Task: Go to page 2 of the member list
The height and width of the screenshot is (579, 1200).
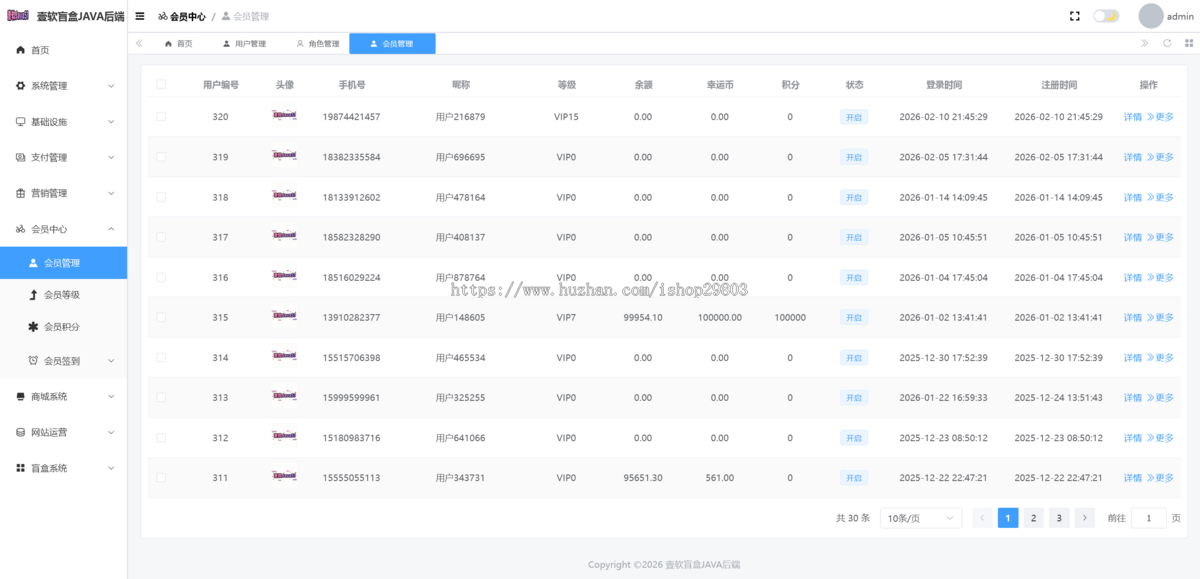Action: click(1034, 518)
